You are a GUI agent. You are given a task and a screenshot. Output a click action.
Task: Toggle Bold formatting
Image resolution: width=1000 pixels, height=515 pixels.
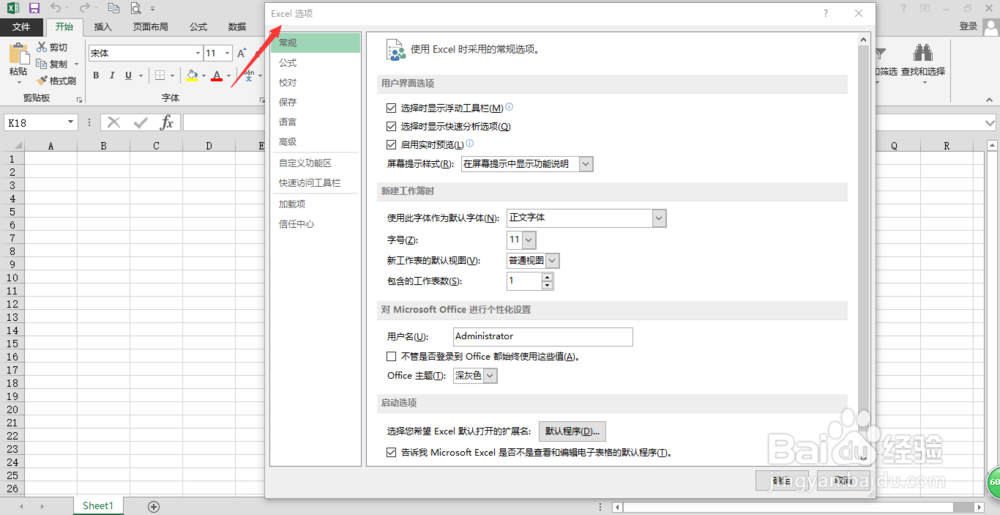tap(96, 75)
